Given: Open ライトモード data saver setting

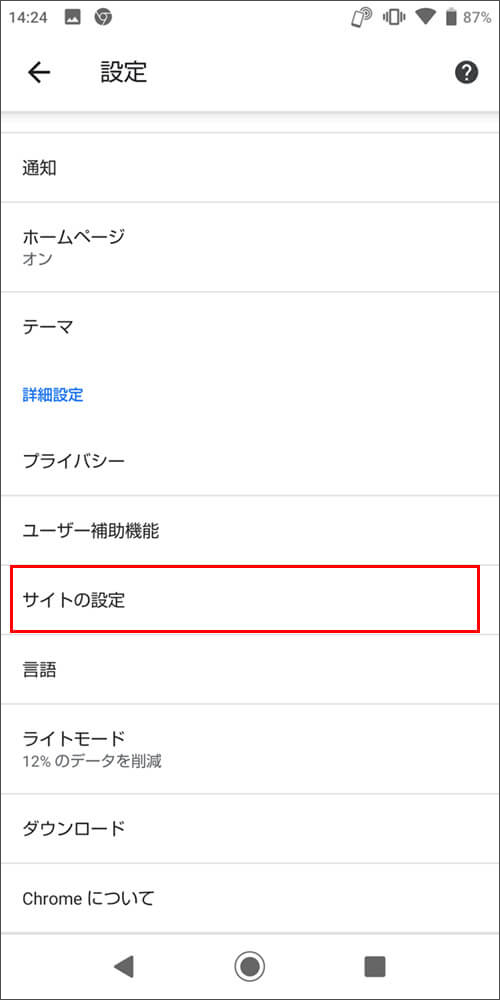Looking at the screenshot, I should [250, 749].
